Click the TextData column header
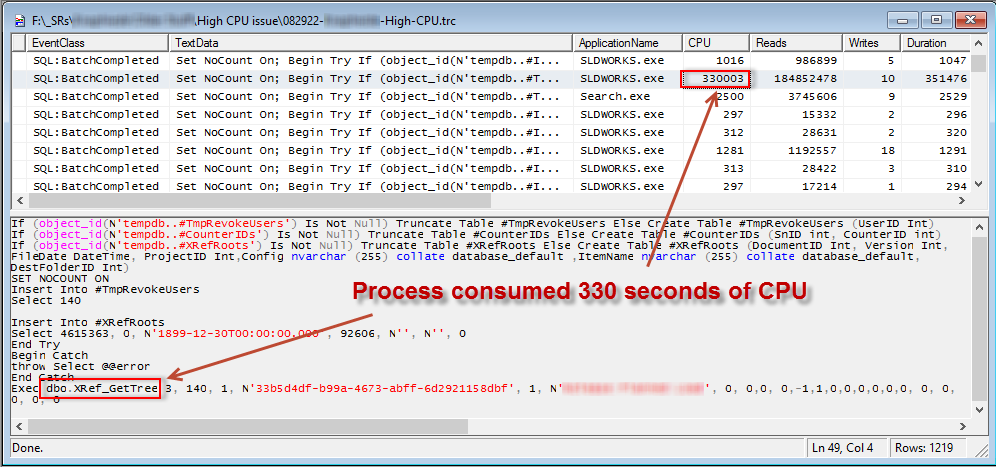 pyautogui.click(x=371, y=43)
